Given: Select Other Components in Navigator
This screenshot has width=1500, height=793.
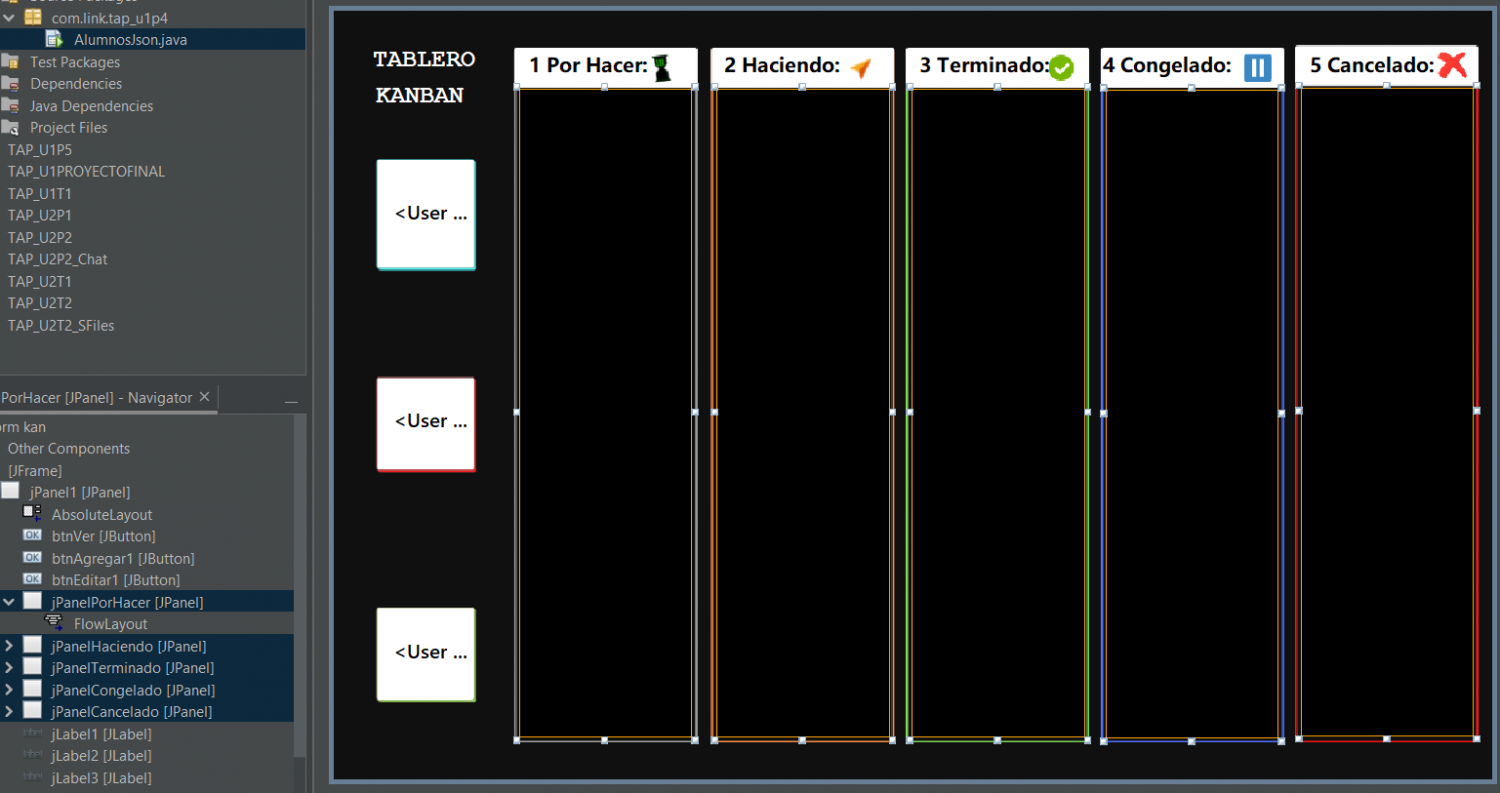Looking at the screenshot, I should coord(68,448).
